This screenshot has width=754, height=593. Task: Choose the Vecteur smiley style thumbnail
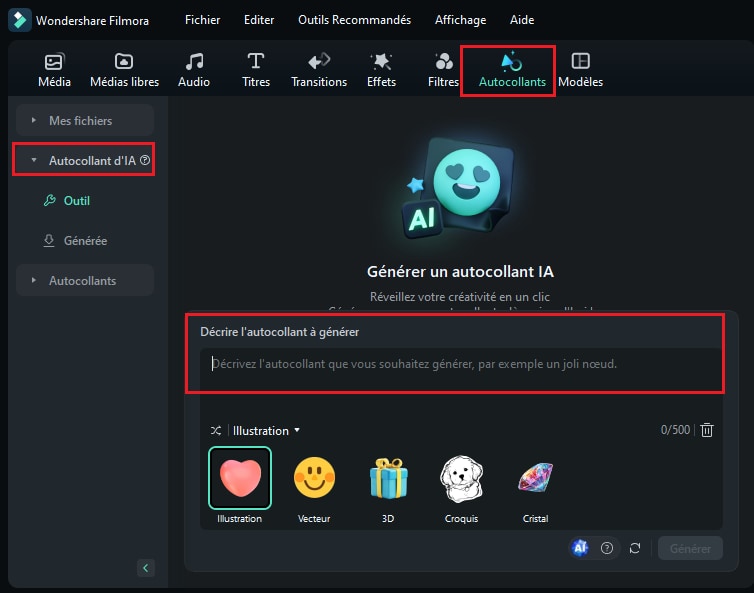(314, 478)
